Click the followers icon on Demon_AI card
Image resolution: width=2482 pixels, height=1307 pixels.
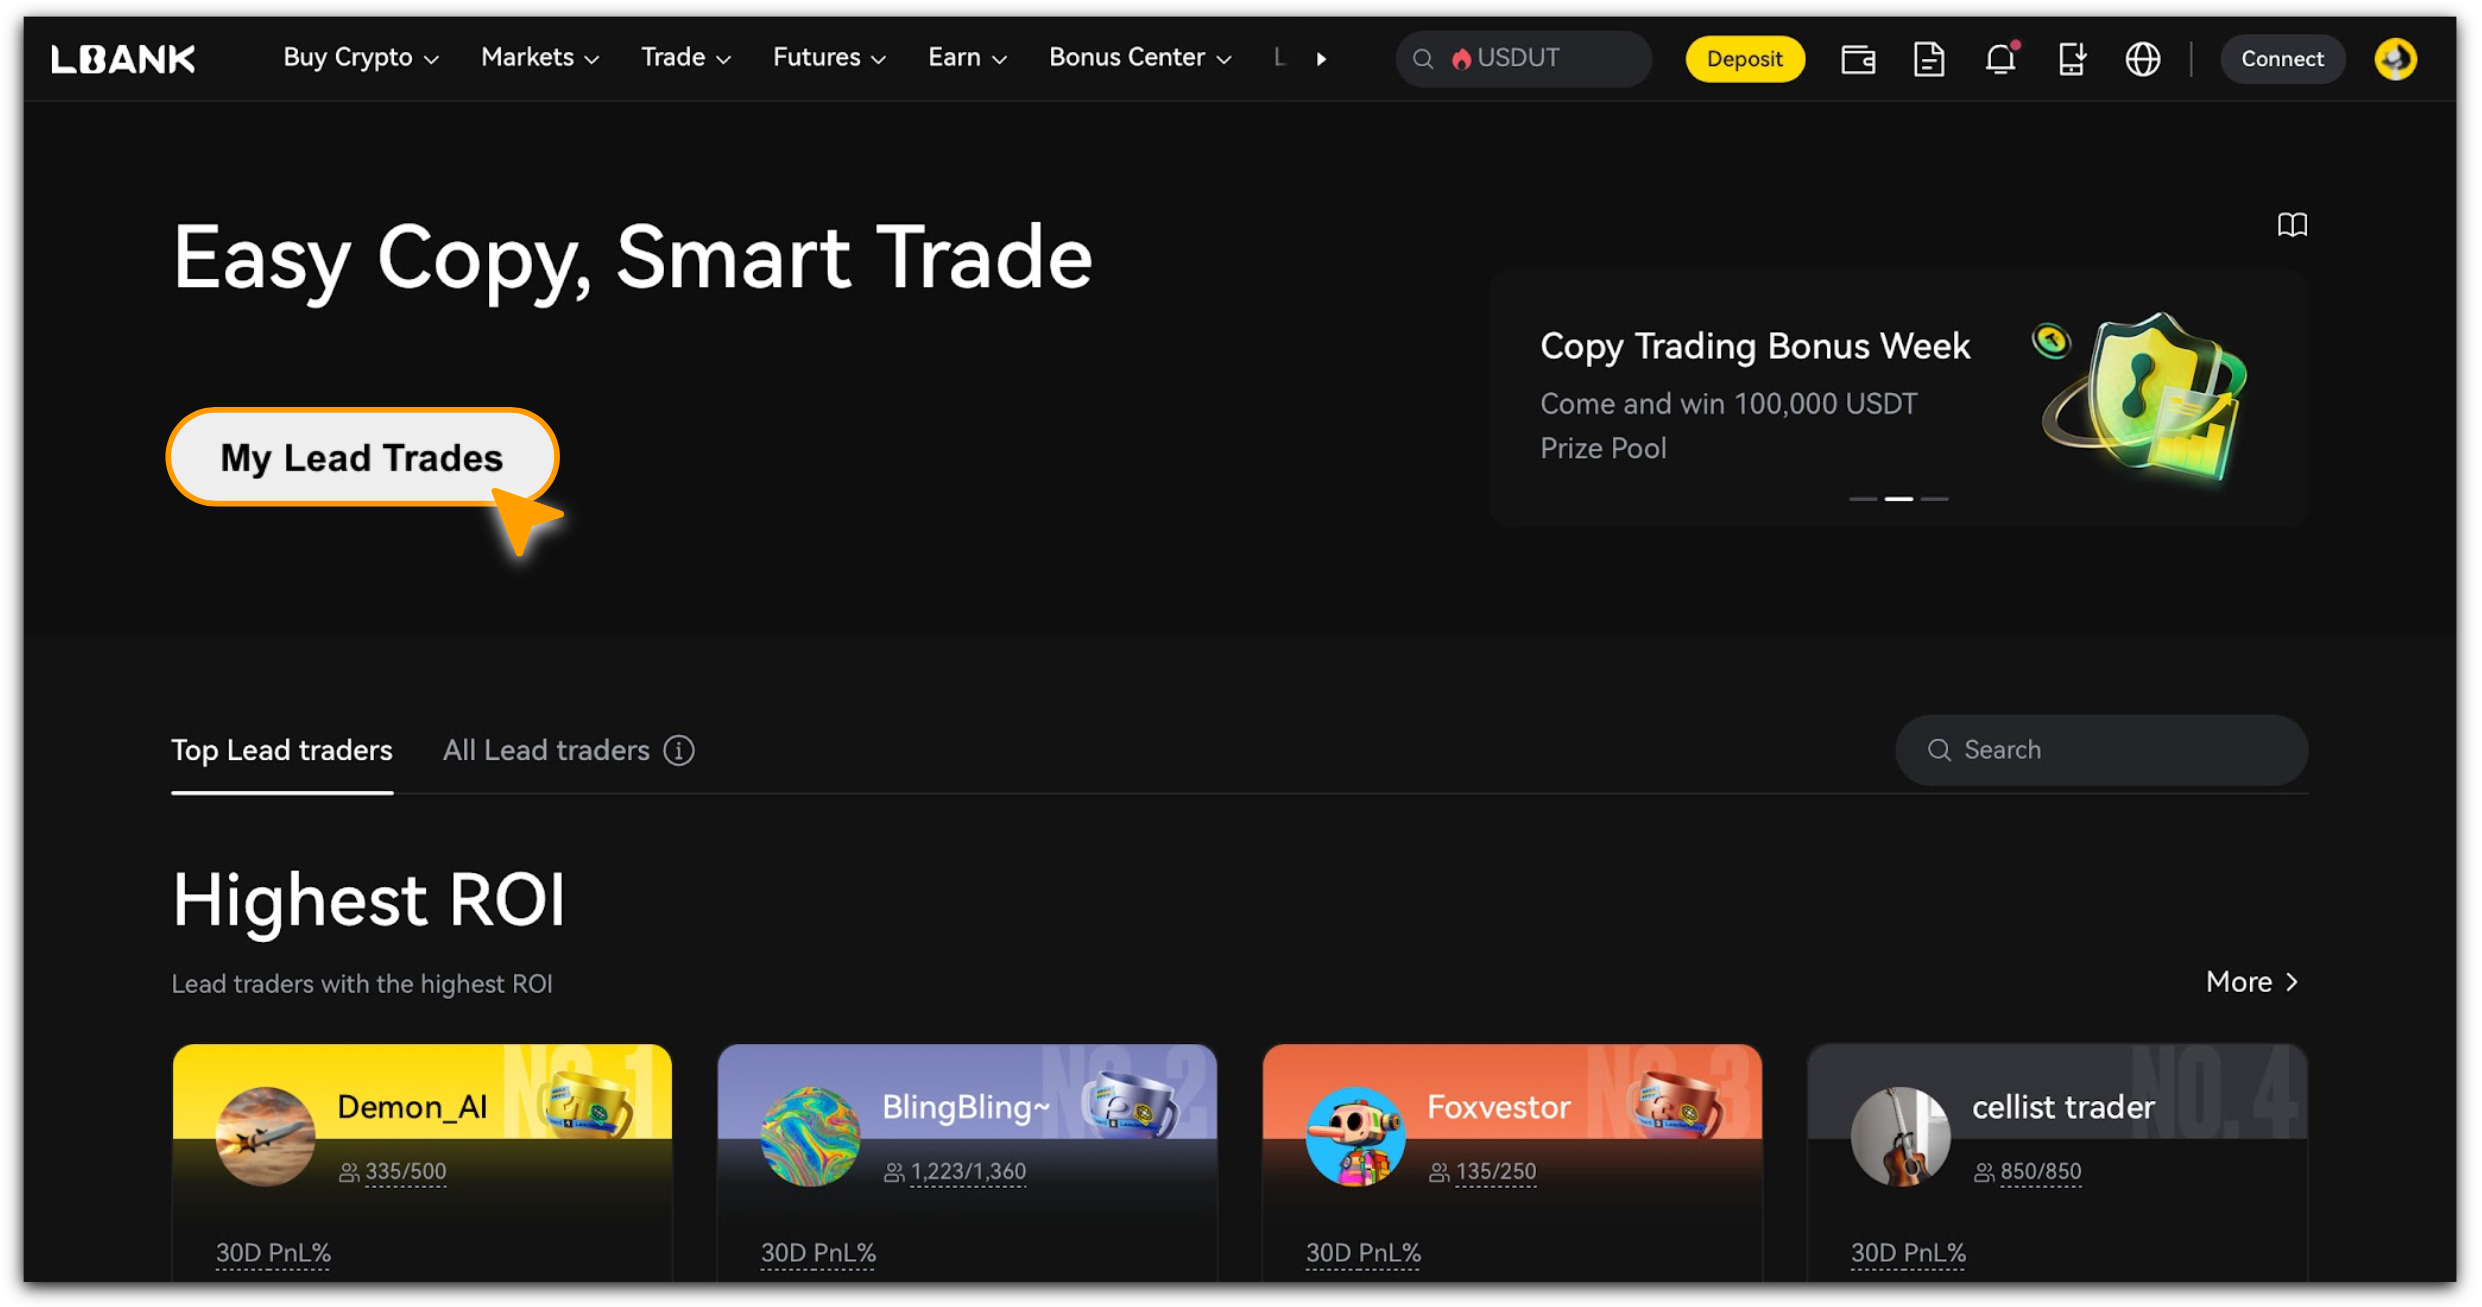pyautogui.click(x=349, y=1172)
